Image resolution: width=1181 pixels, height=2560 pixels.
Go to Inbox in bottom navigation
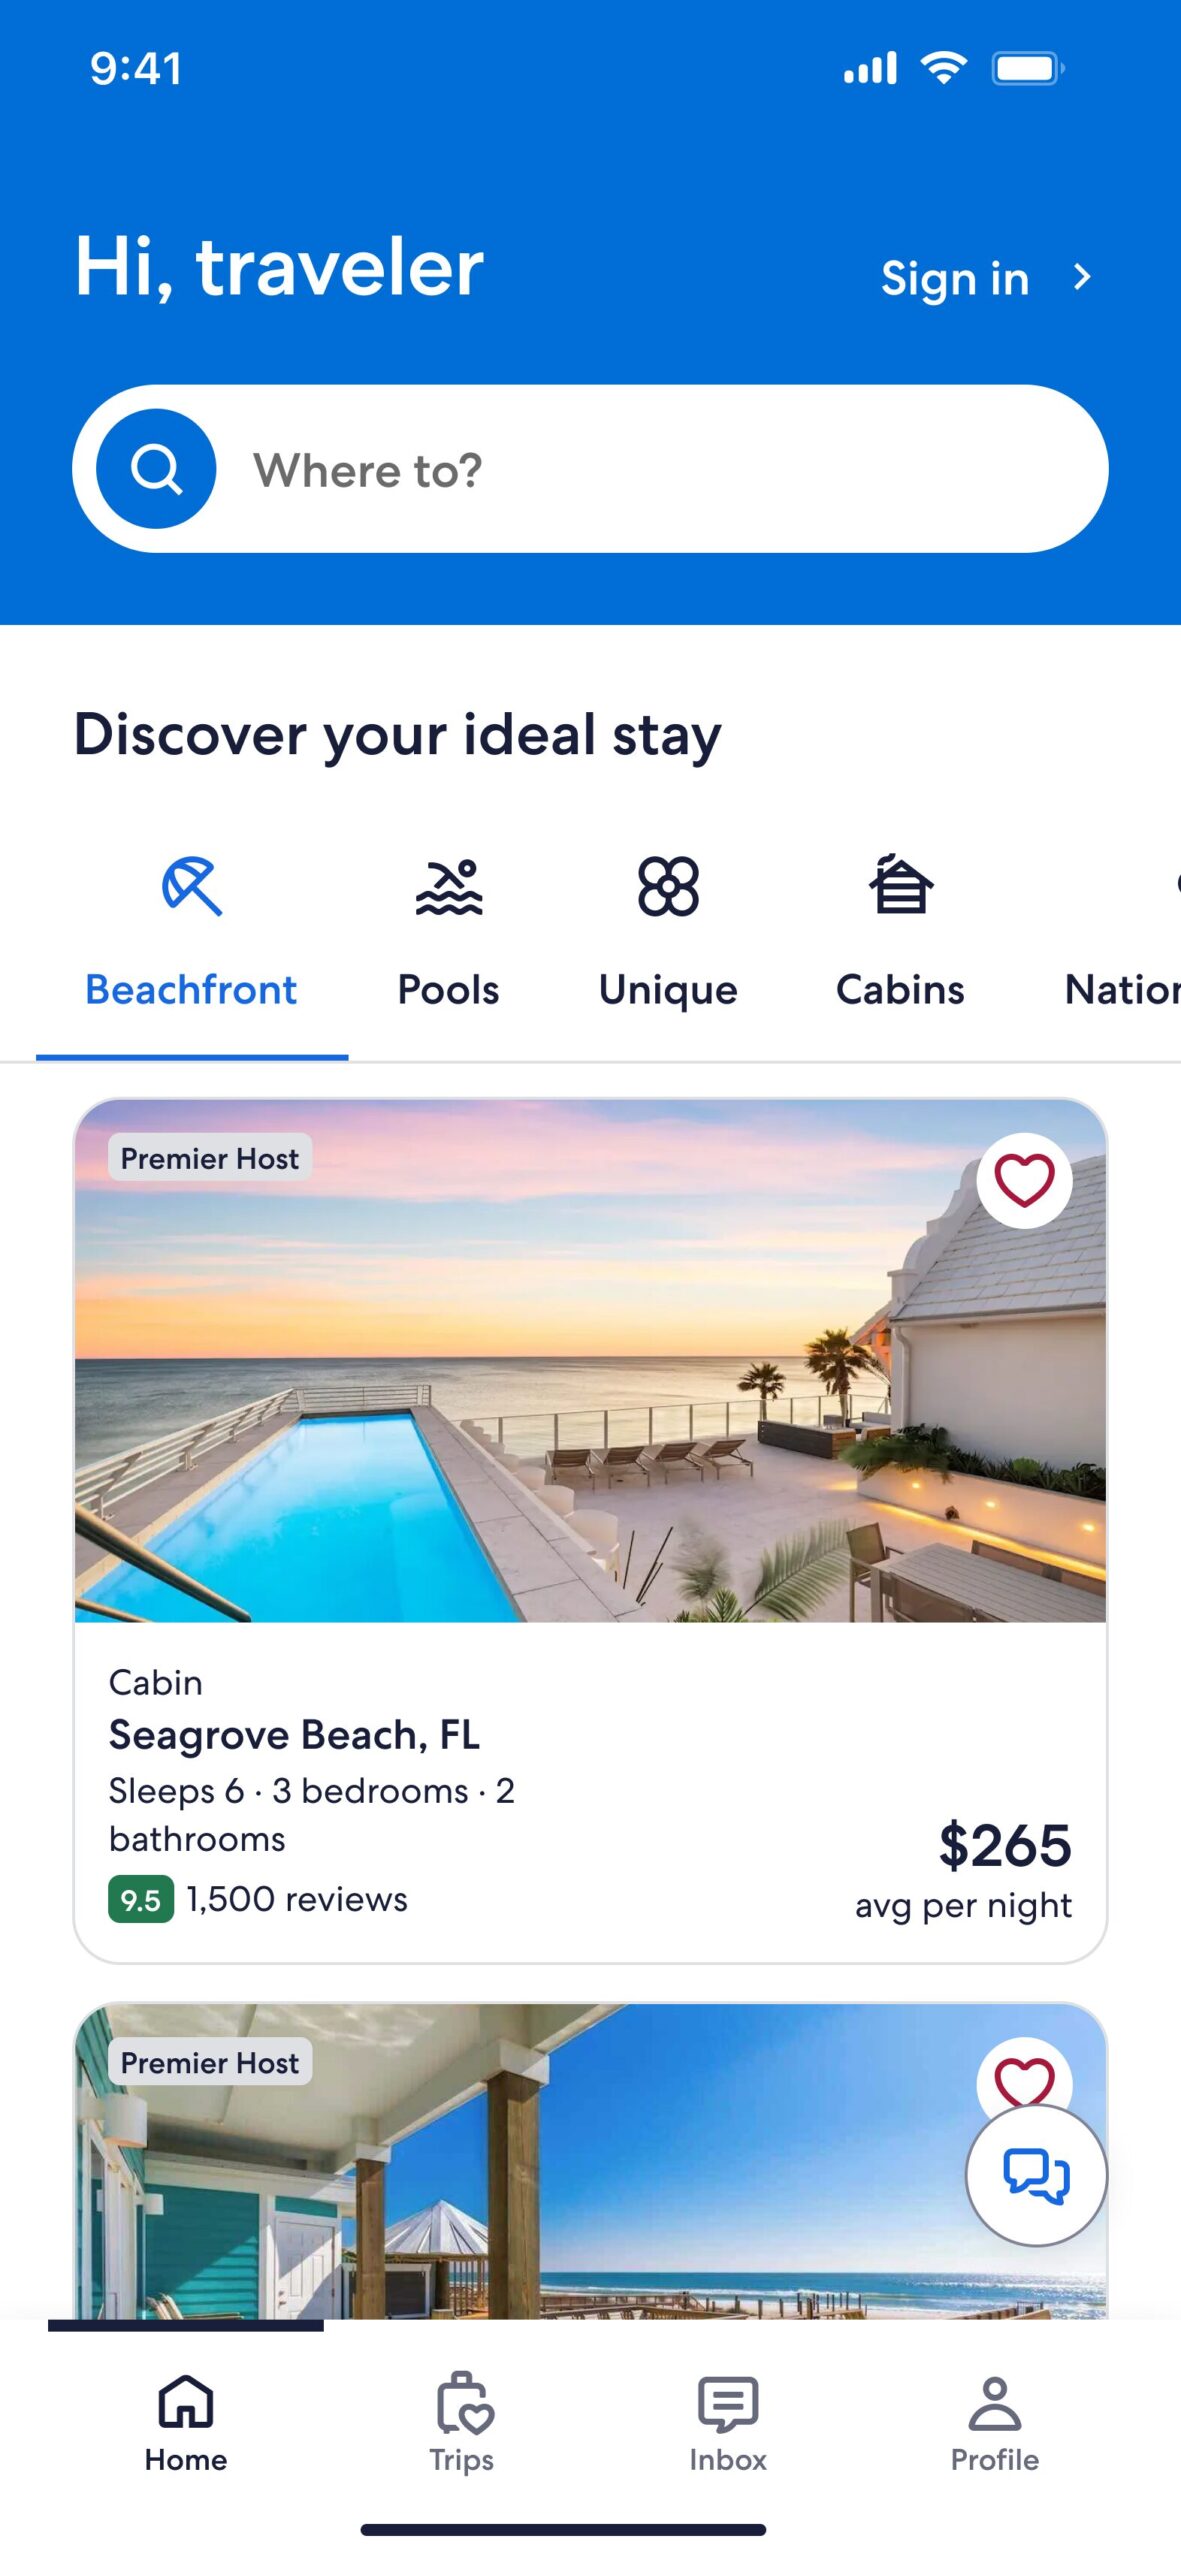point(728,2420)
